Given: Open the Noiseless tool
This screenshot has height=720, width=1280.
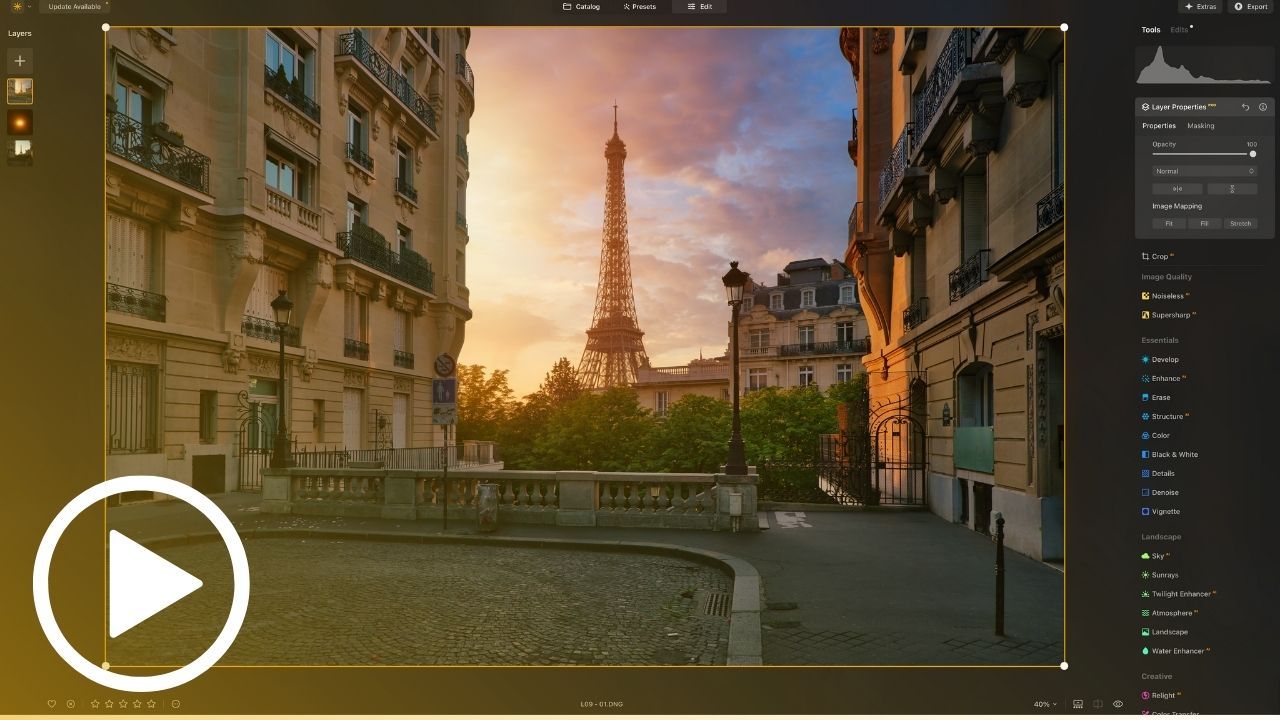Looking at the screenshot, I should coord(1165,296).
